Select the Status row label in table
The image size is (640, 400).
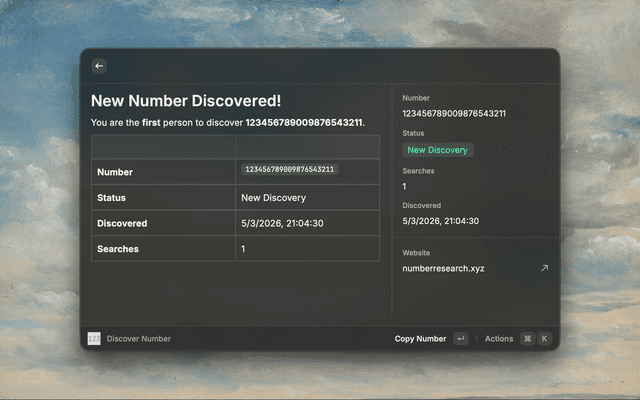[x=114, y=198]
